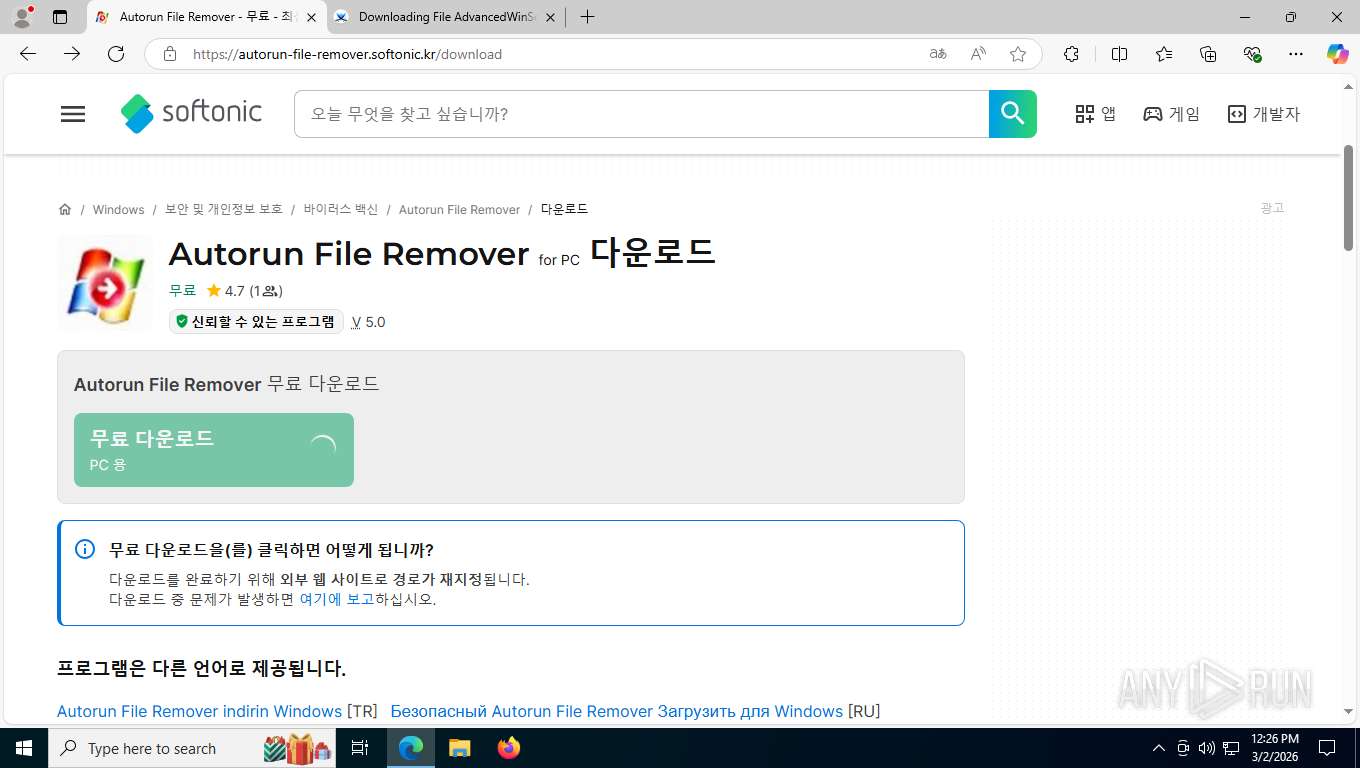Click the translate page icon
The width and height of the screenshot is (1360, 768).
pyautogui.click(x=938, y=54)
